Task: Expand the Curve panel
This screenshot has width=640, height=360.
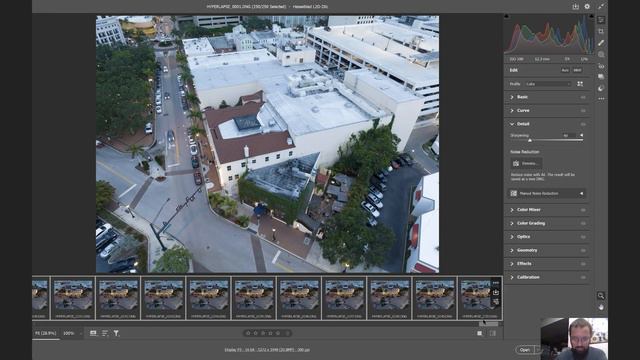Action: point(512,111)
